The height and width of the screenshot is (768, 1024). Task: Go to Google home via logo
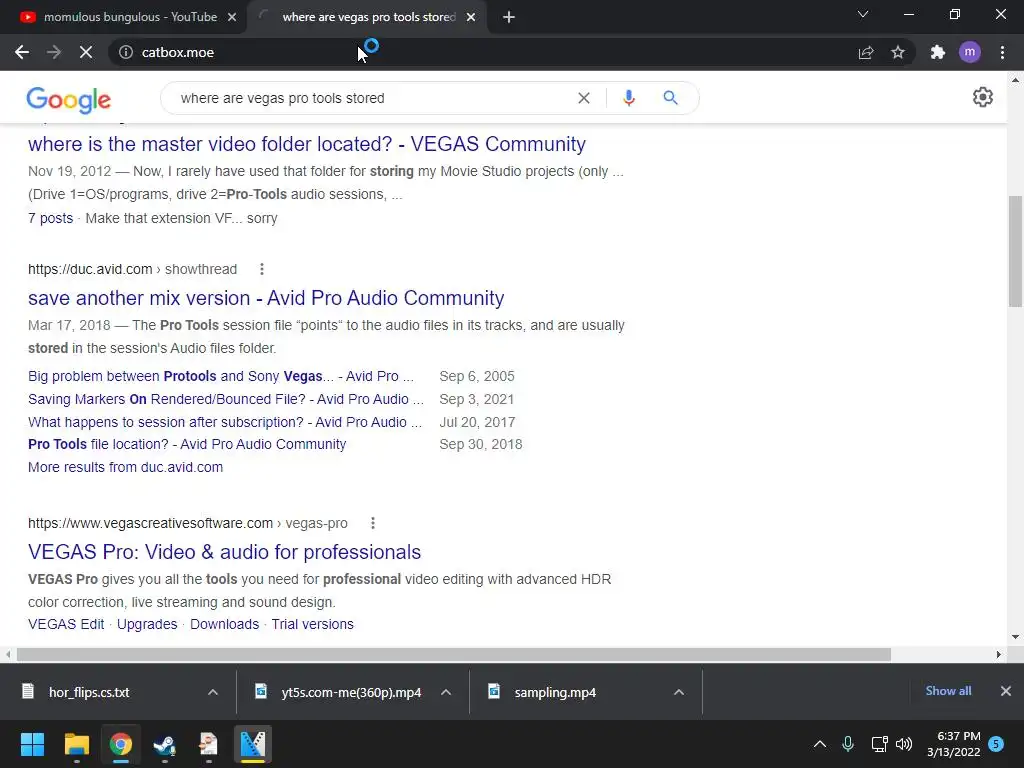69,99
